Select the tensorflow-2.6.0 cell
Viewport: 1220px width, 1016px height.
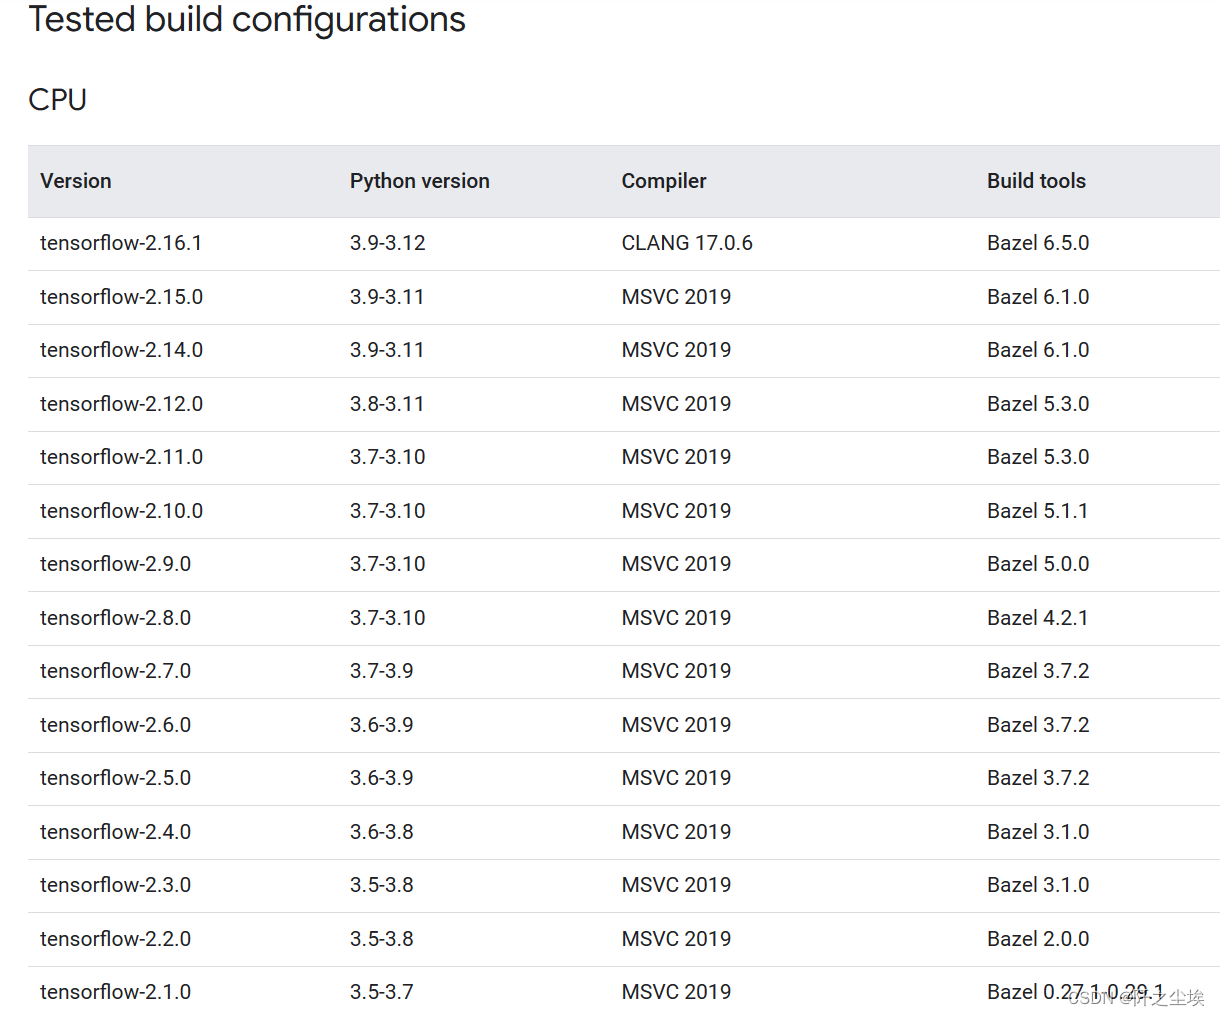pos(115,725)
